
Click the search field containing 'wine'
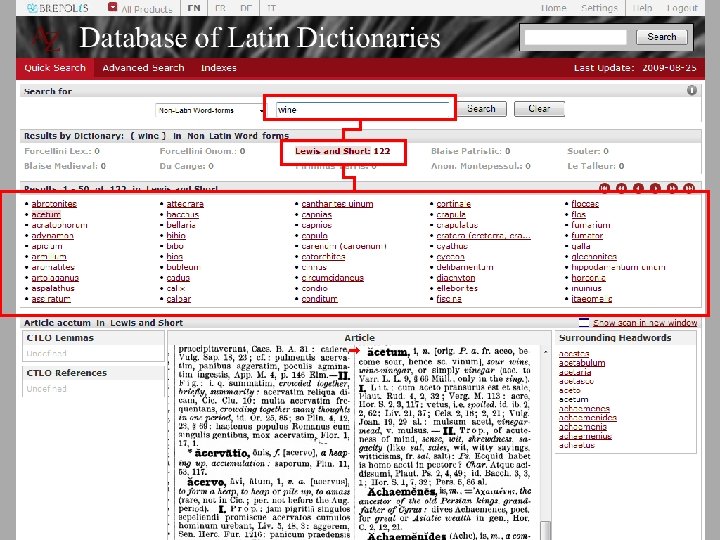[x=363, y=109]
